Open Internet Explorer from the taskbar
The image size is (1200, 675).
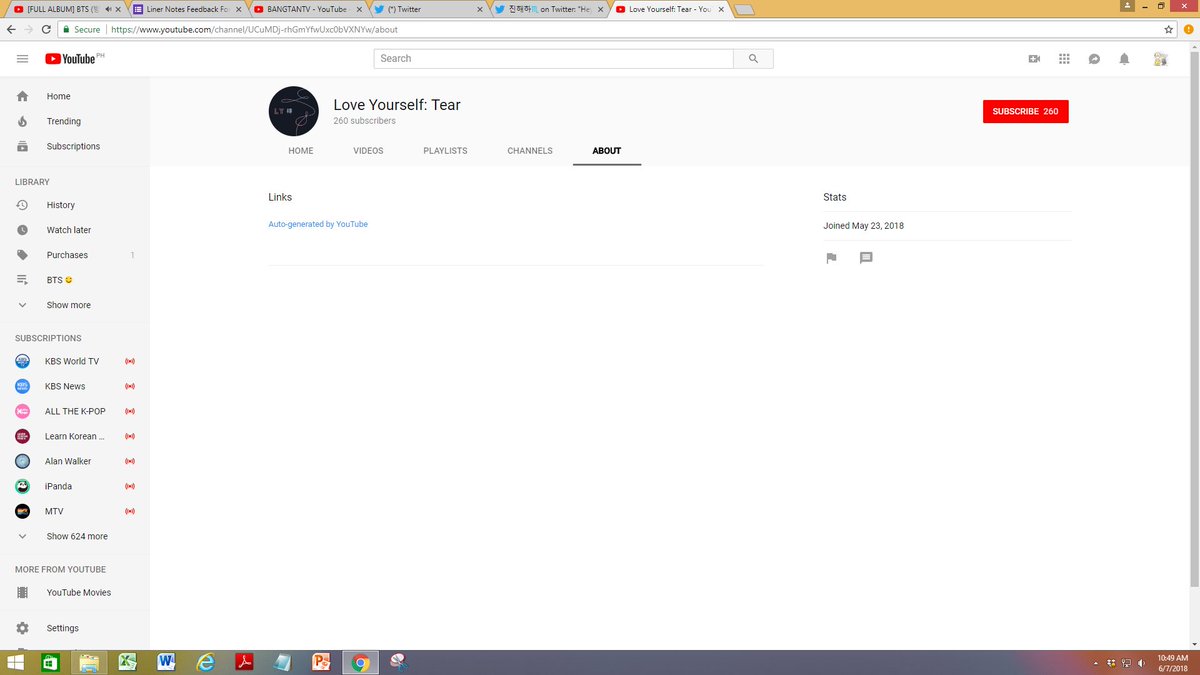(206, 662)
